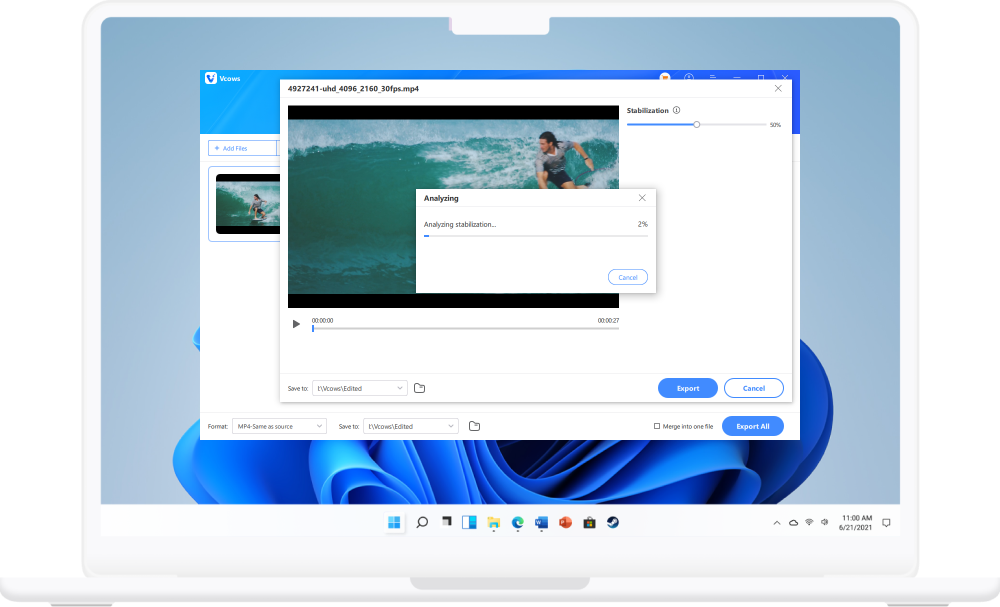
Task: Expand the Format MP4-Same as source dropdown
Action: [279, 426]
